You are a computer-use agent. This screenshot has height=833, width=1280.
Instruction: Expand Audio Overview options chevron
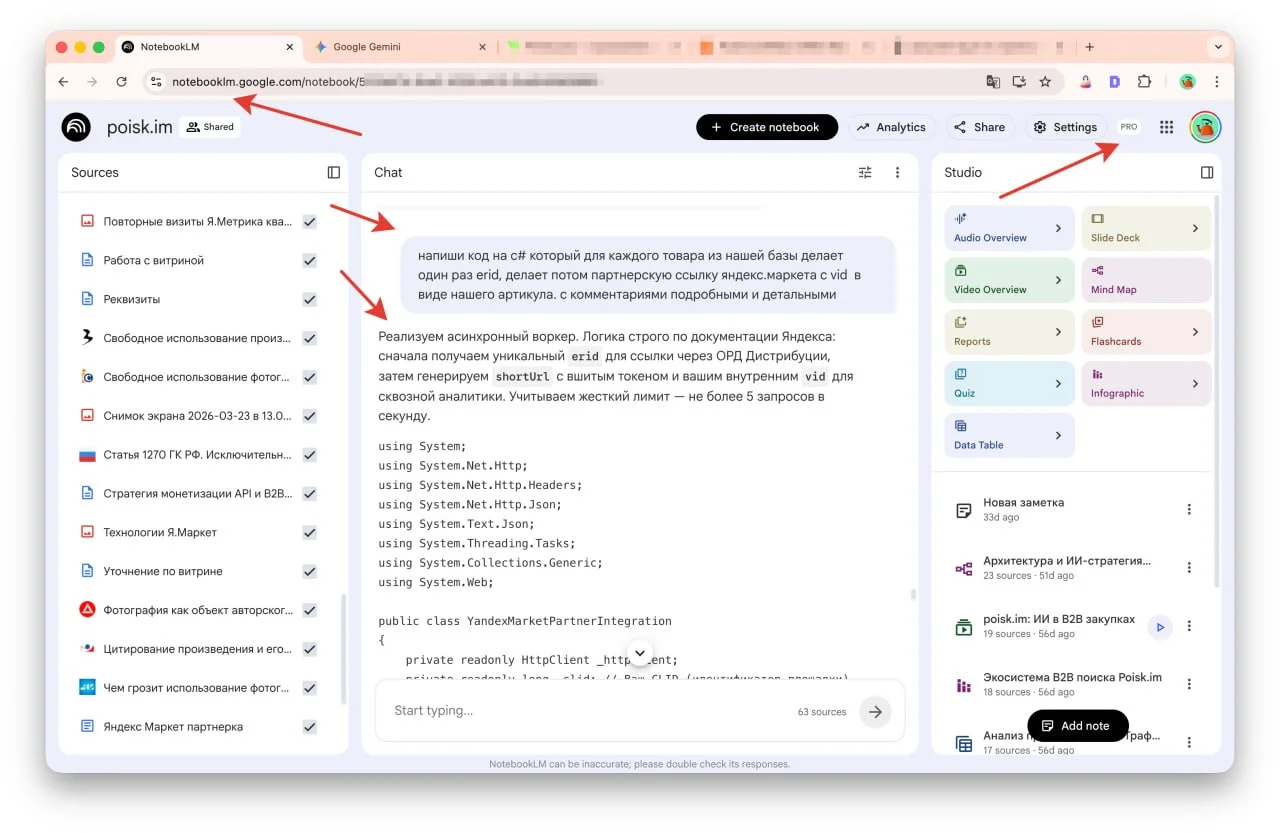point(1058,228)
